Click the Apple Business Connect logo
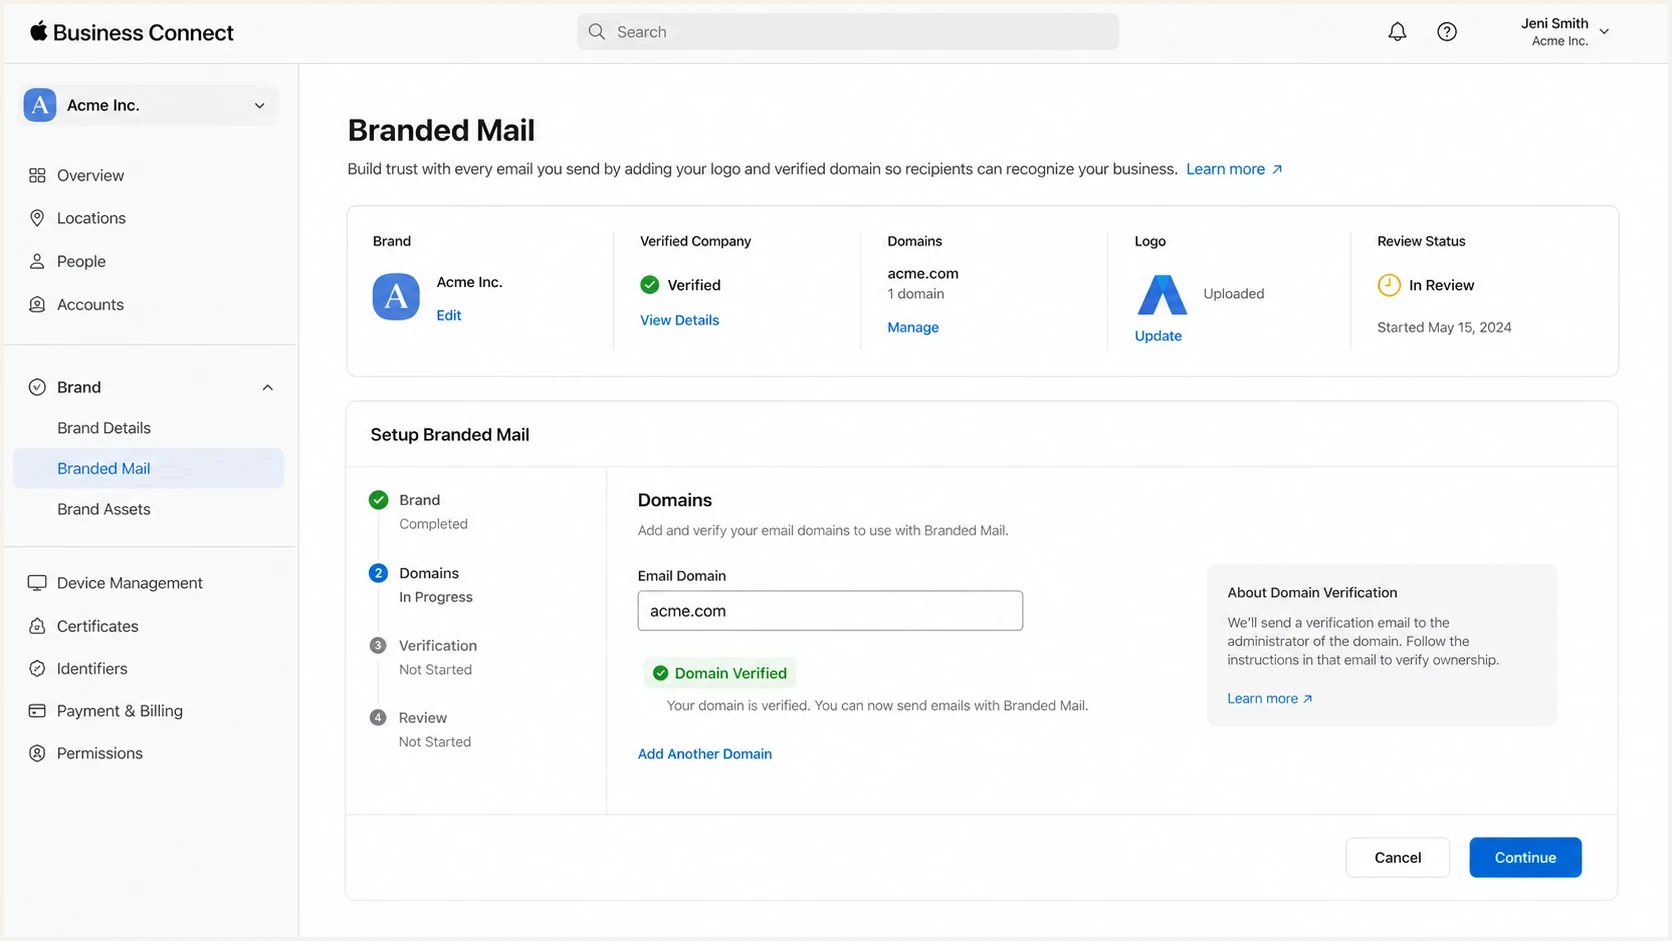The image size is (1672, 941). click(131, 32)
